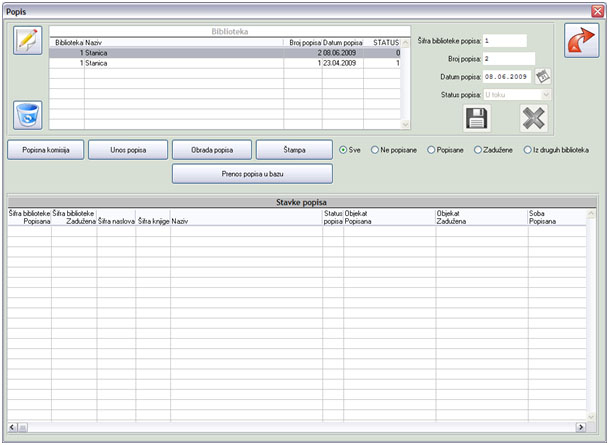The height and width of the screenshot is (445, 609).
Task: Choose the Iz druguih biblioteka option
Action: click(526, 150)
